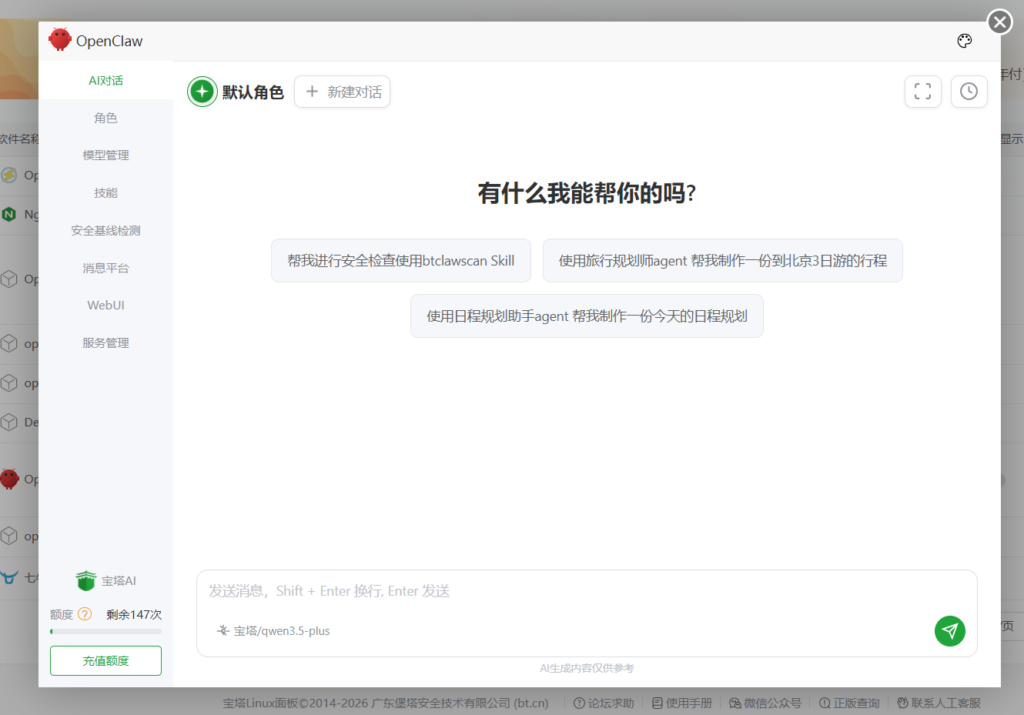
Task: Toggle fullscreen mode for the chat window
Action: (922, 91)
